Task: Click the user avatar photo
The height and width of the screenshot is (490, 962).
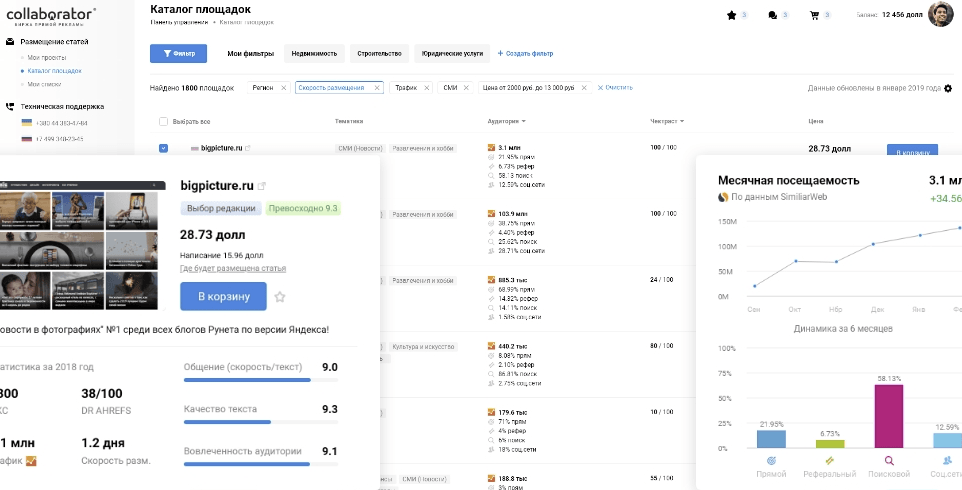Action: click(x=940, y=14)
